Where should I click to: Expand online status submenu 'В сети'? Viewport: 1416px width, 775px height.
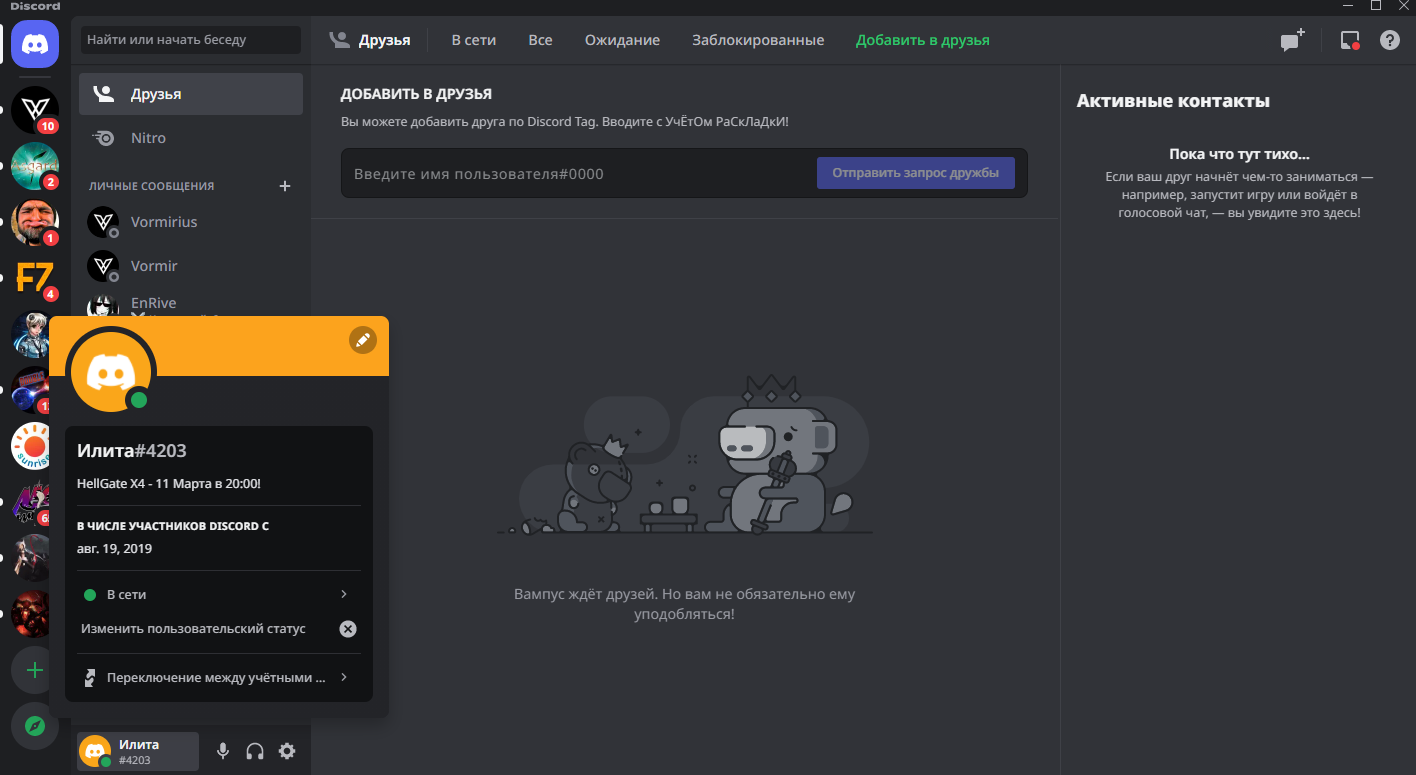(219, 594)
